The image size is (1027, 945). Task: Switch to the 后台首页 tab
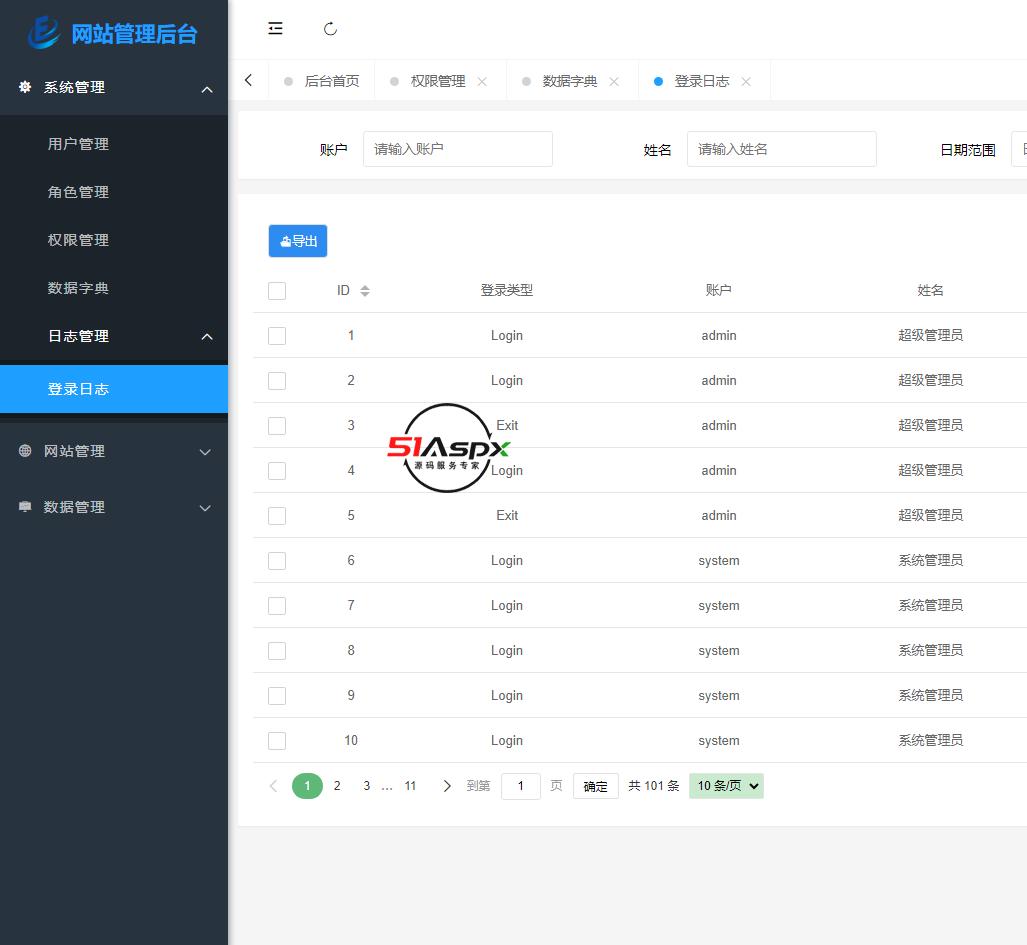[x=322, y=81]
